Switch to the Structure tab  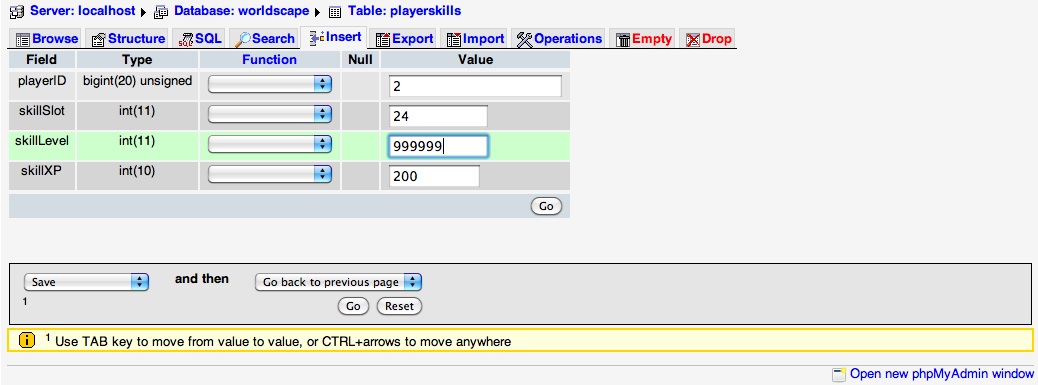coord(128,39)
